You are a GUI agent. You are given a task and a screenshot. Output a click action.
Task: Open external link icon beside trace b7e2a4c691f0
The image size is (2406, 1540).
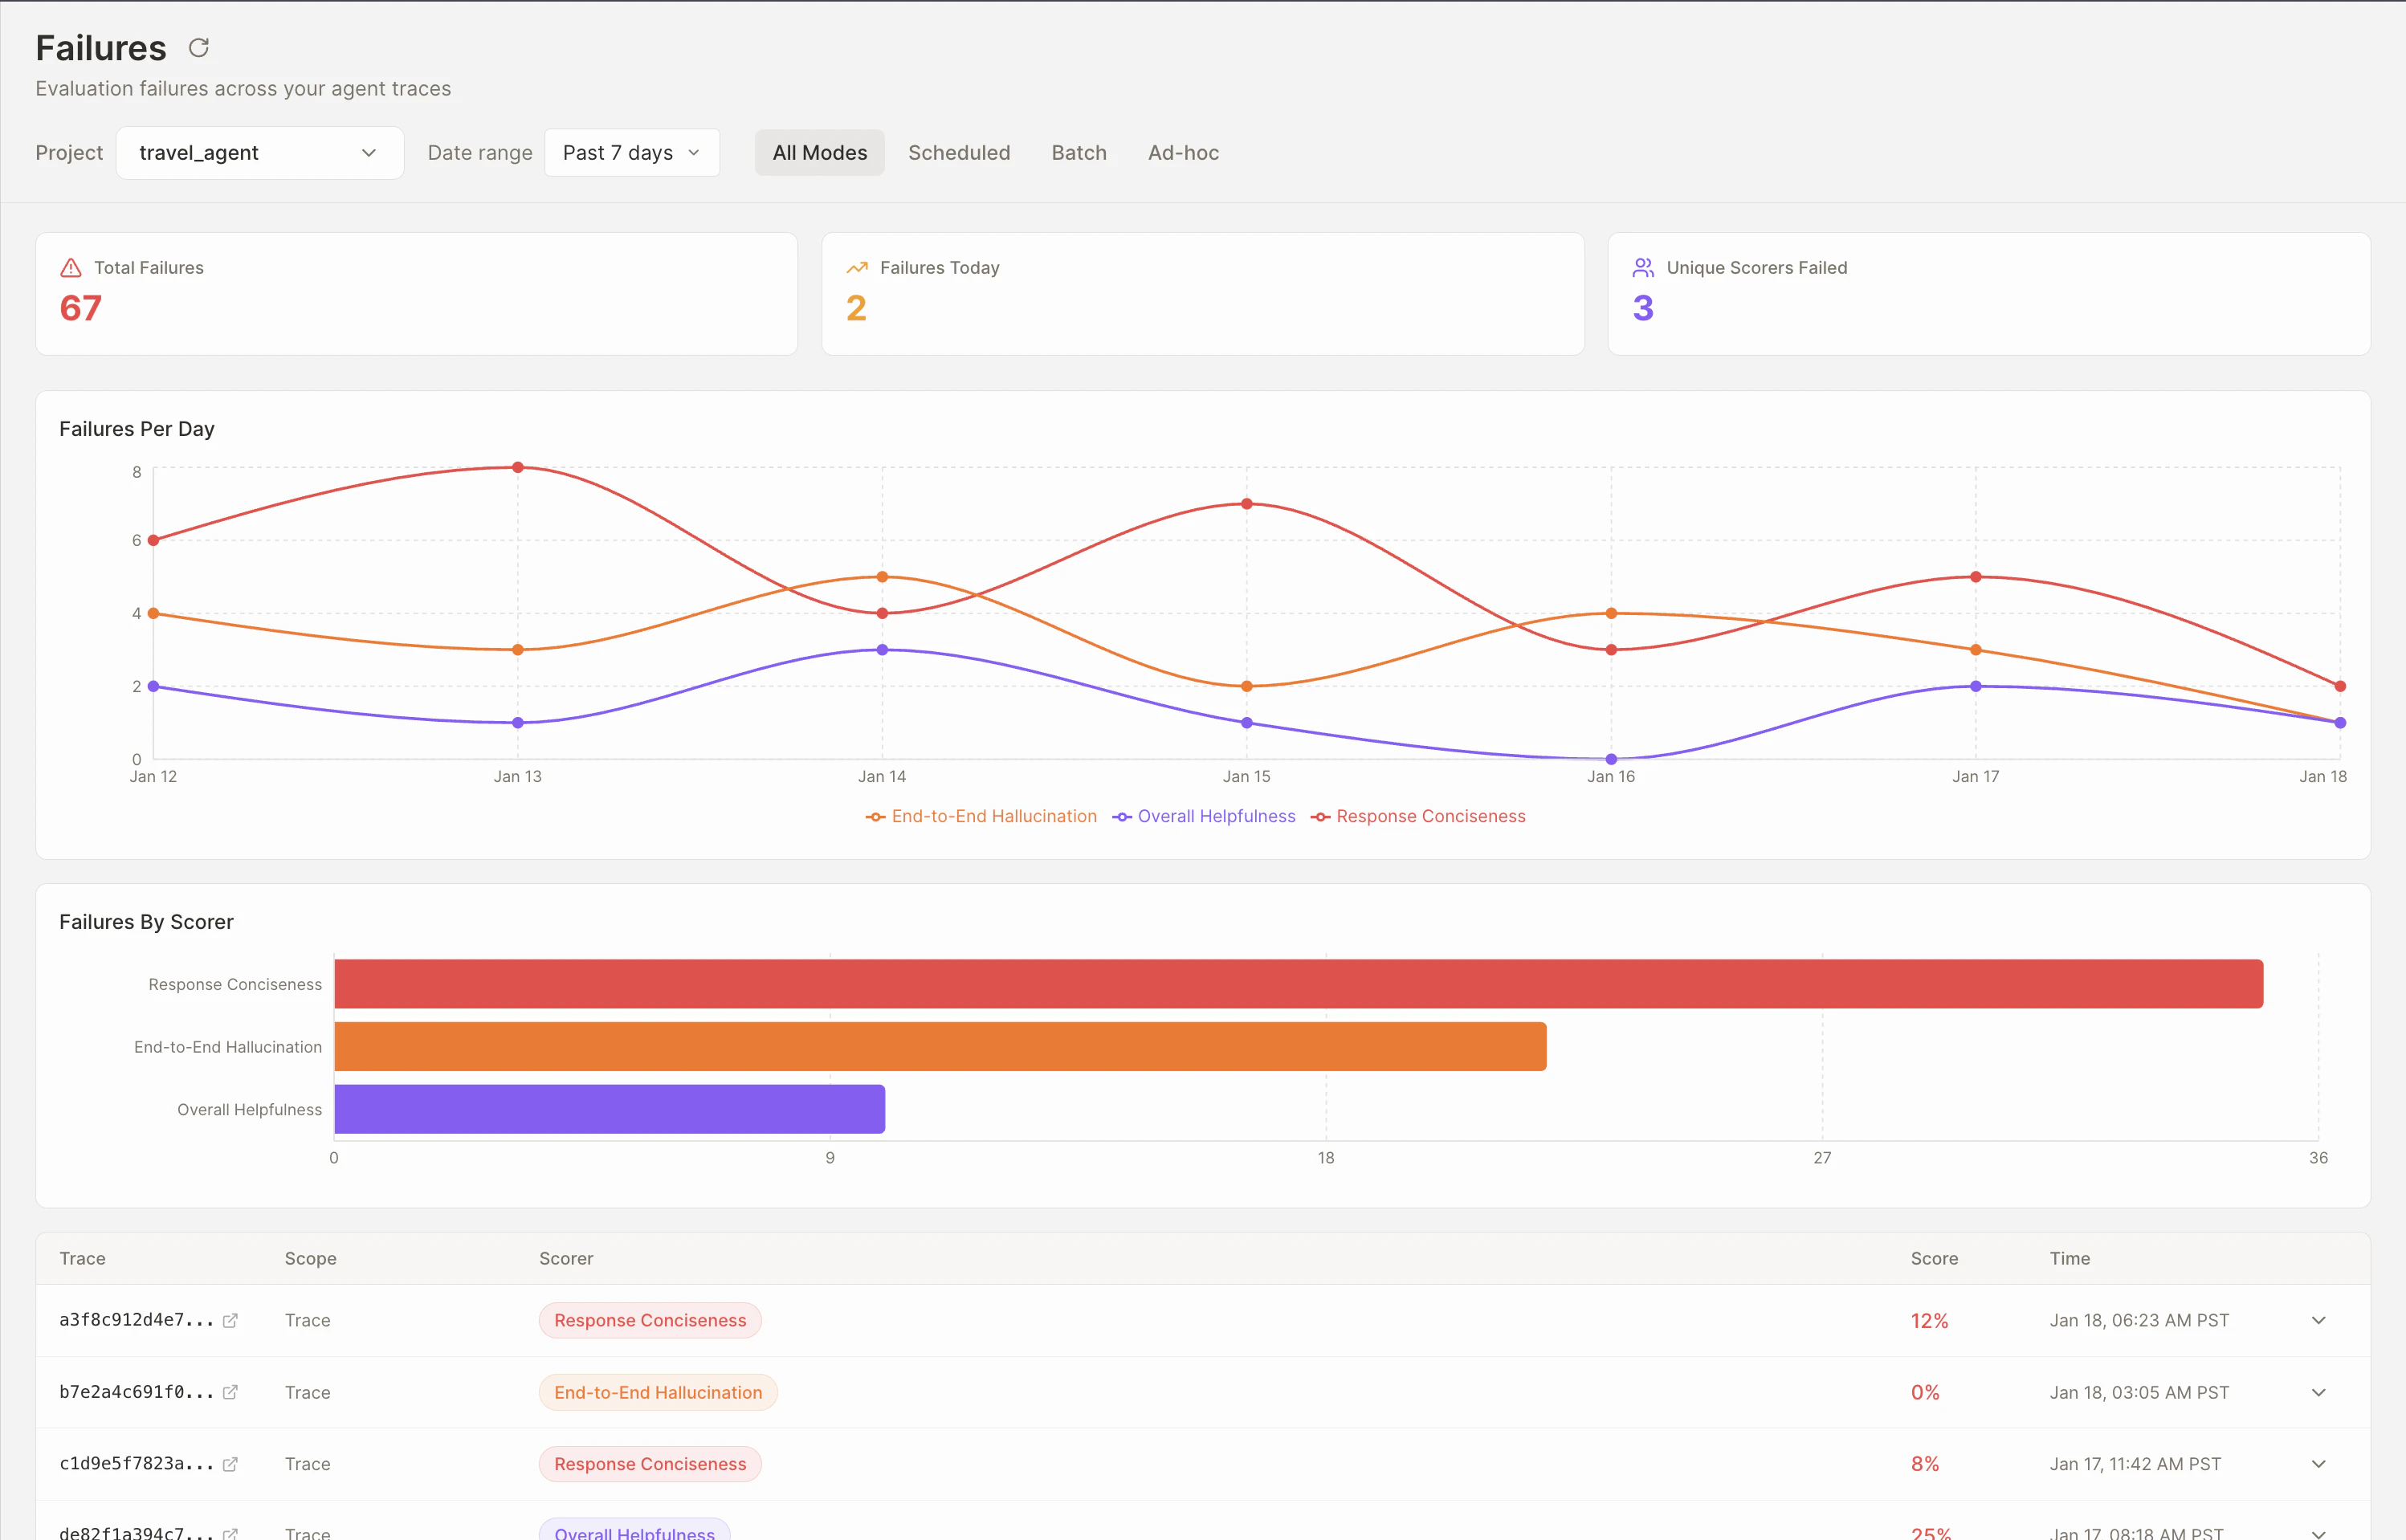(231, 1392)
